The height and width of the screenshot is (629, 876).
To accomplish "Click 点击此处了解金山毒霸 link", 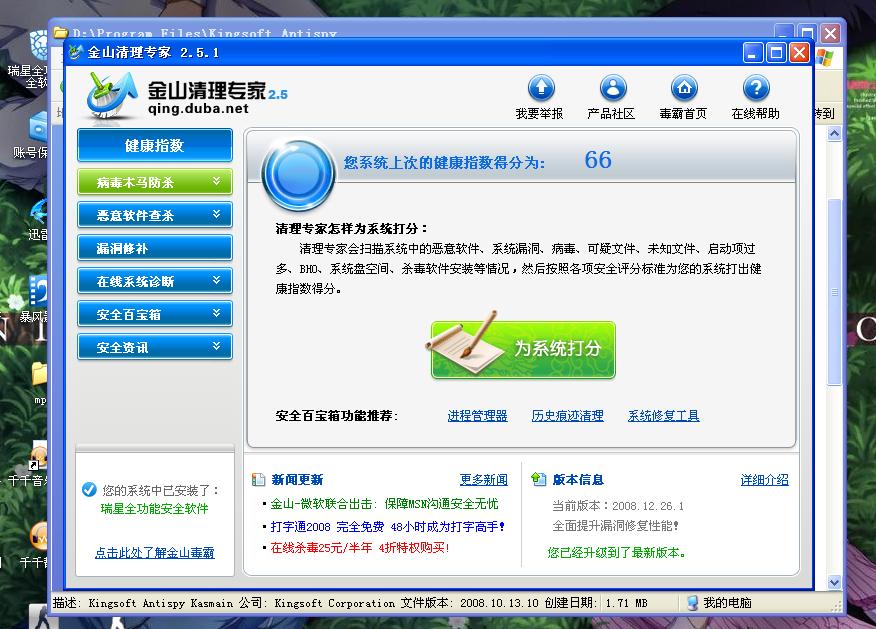I will (x=155, y=552).
